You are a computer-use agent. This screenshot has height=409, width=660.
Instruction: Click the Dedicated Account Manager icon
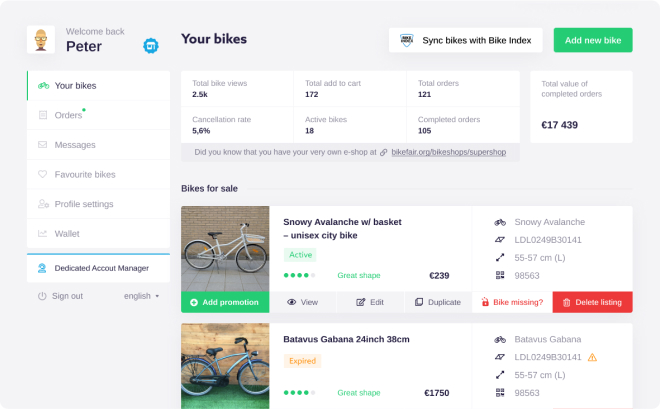pos(42,268)
